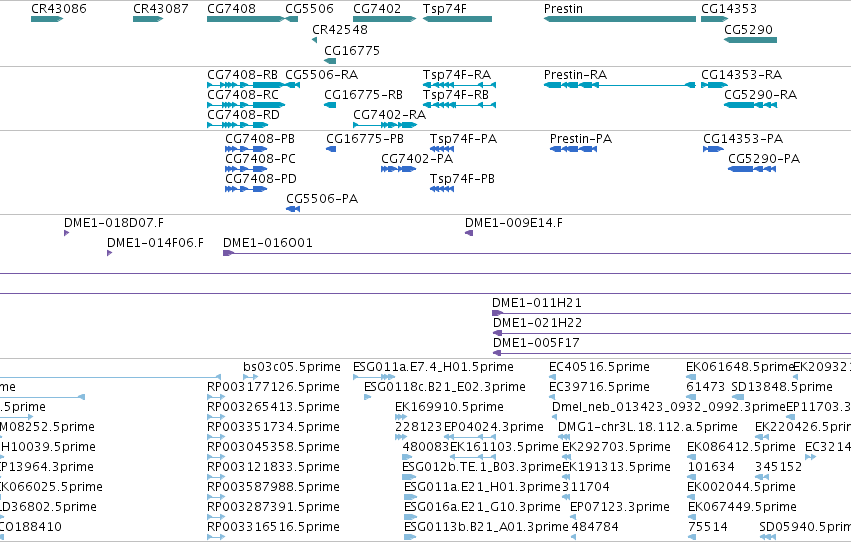Select the Prestin gene bar
The width and height of the screenshot is (851, 542).
[620, 19]
